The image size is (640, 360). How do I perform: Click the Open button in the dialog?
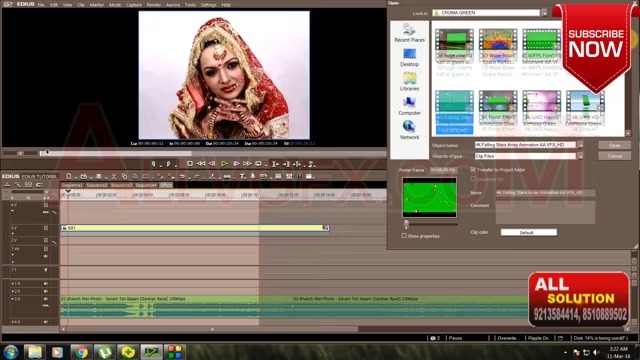[614, 145]
